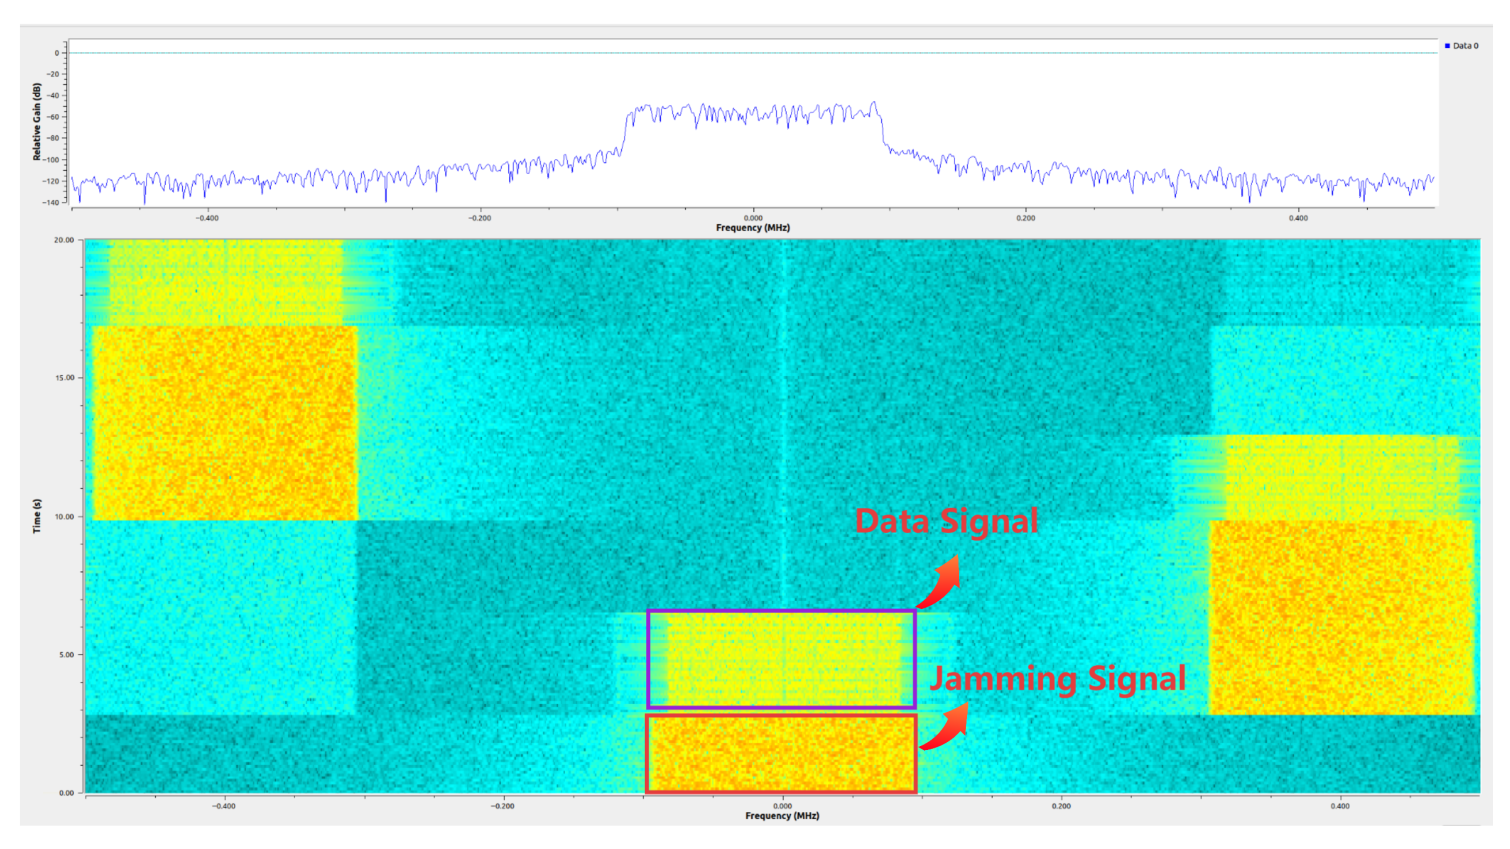Click the waterfall's Frequency (MHz) axis title
The image size is (1510, 849).
pyautogui.click(x=781, y=816)
